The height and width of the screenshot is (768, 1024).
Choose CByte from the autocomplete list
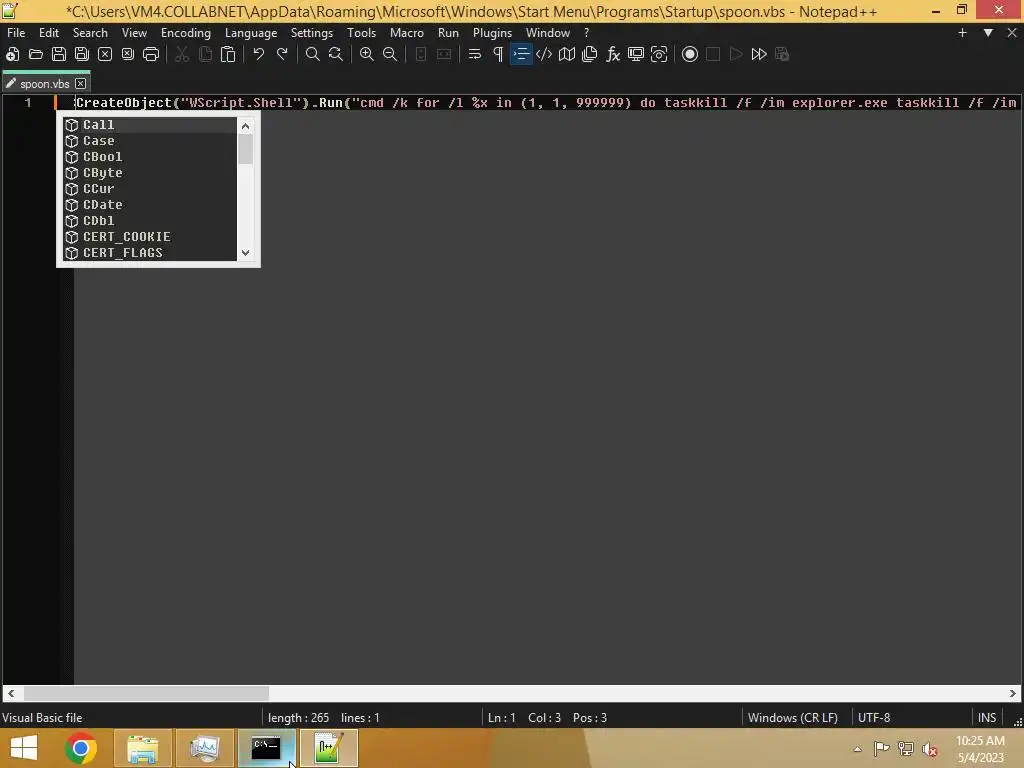[x=150, y=172]
